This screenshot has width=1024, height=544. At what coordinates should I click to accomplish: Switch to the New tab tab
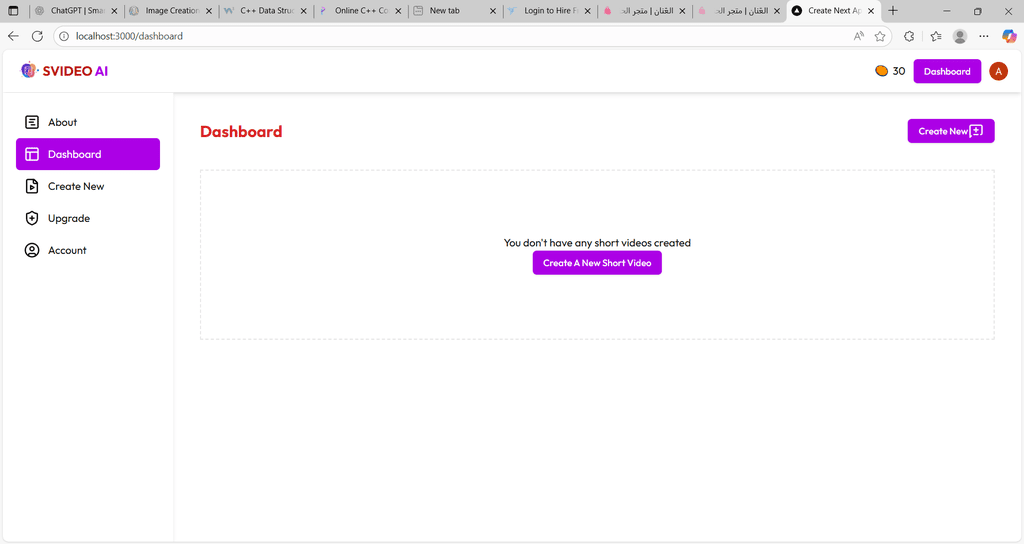coord(455,11)
